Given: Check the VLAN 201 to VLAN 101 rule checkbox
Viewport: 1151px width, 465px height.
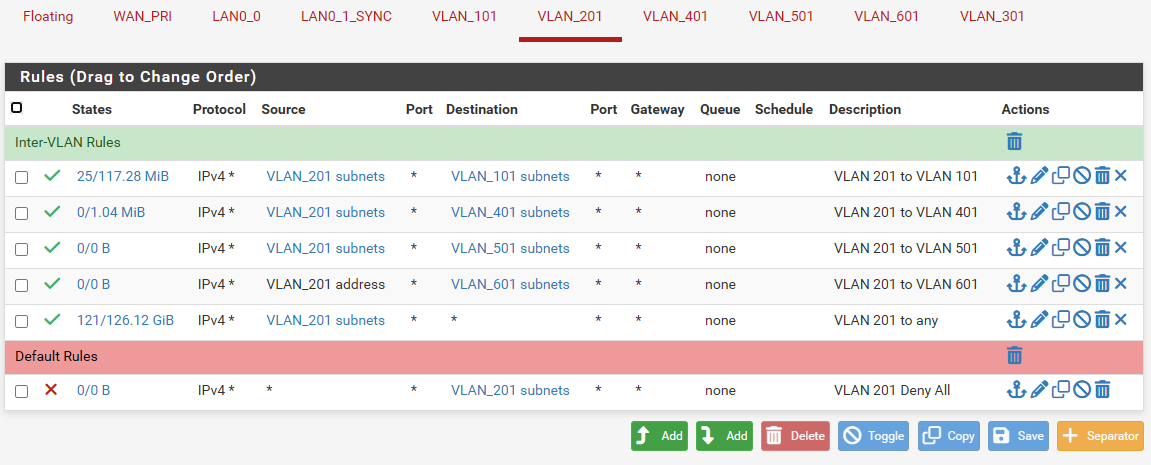Looking at the screenshot, I should 22,177.
